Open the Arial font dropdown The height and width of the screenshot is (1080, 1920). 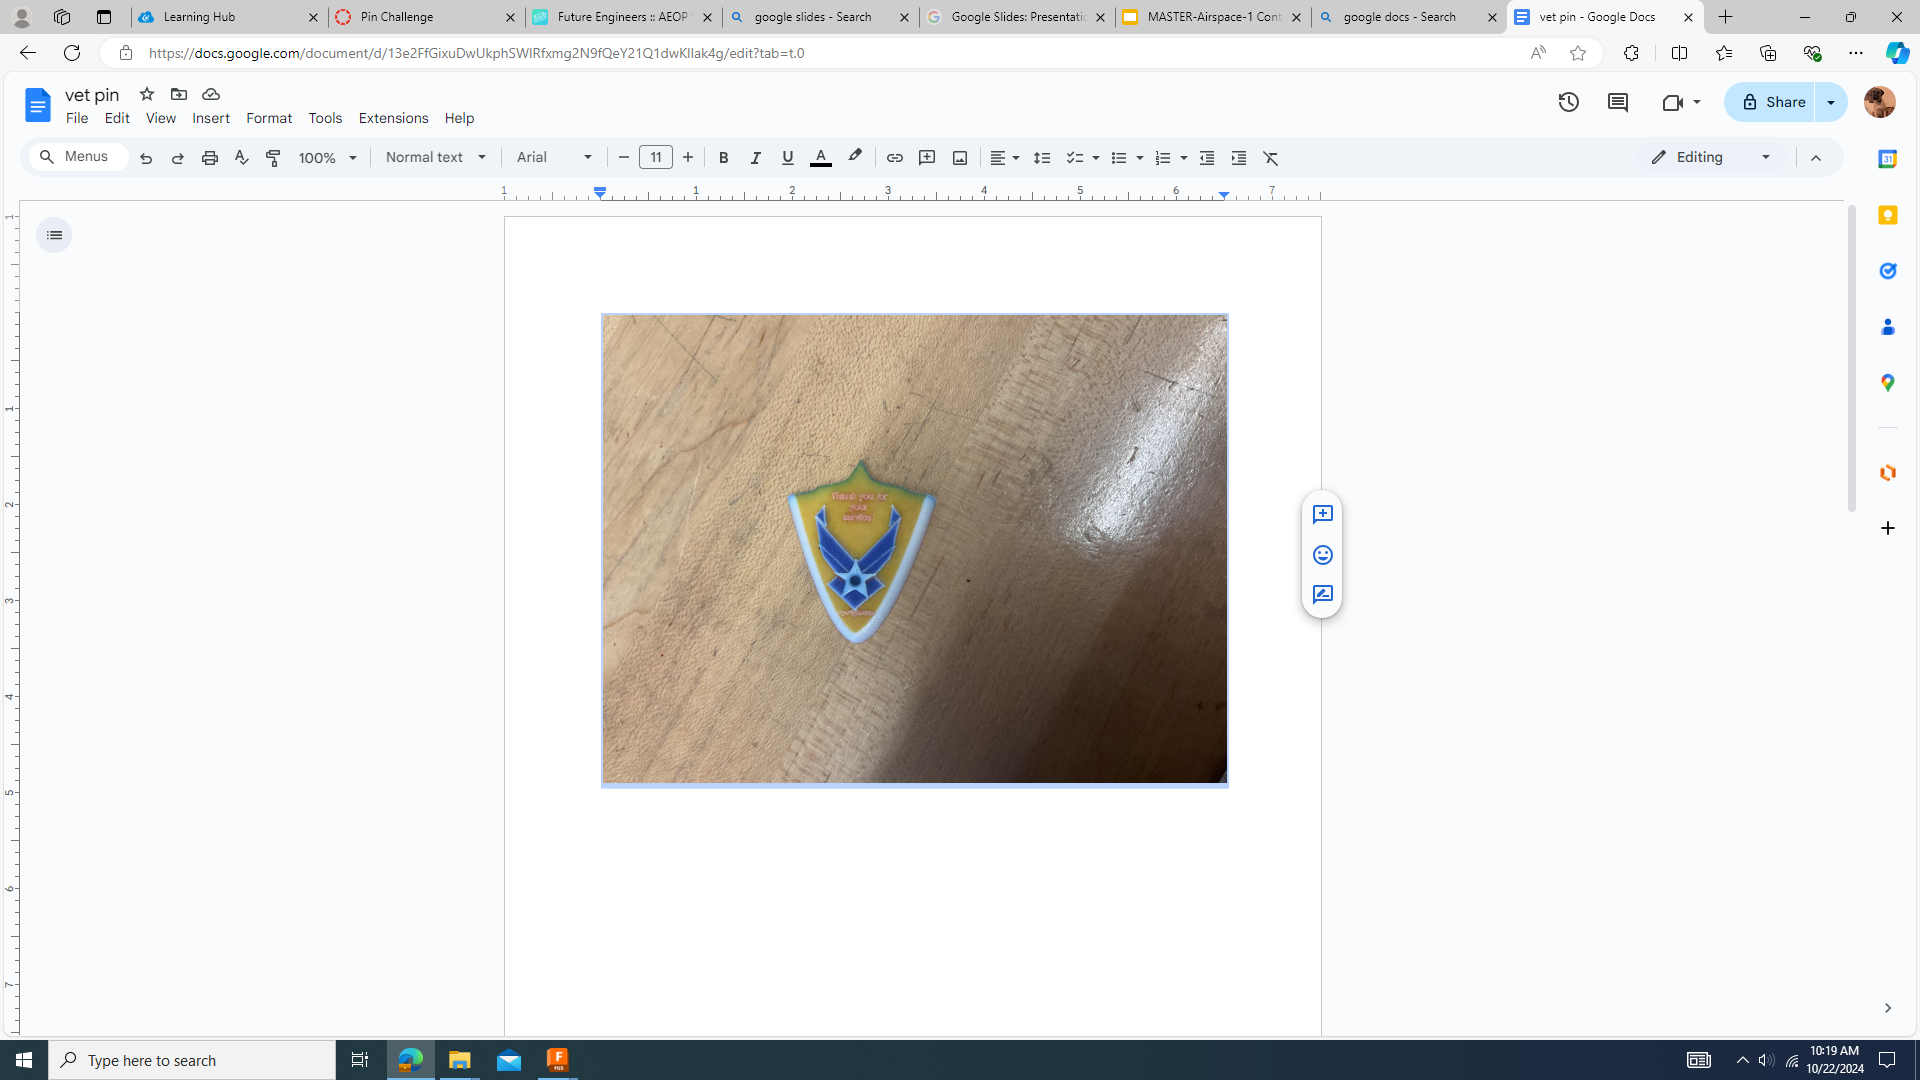pos(555,158)
